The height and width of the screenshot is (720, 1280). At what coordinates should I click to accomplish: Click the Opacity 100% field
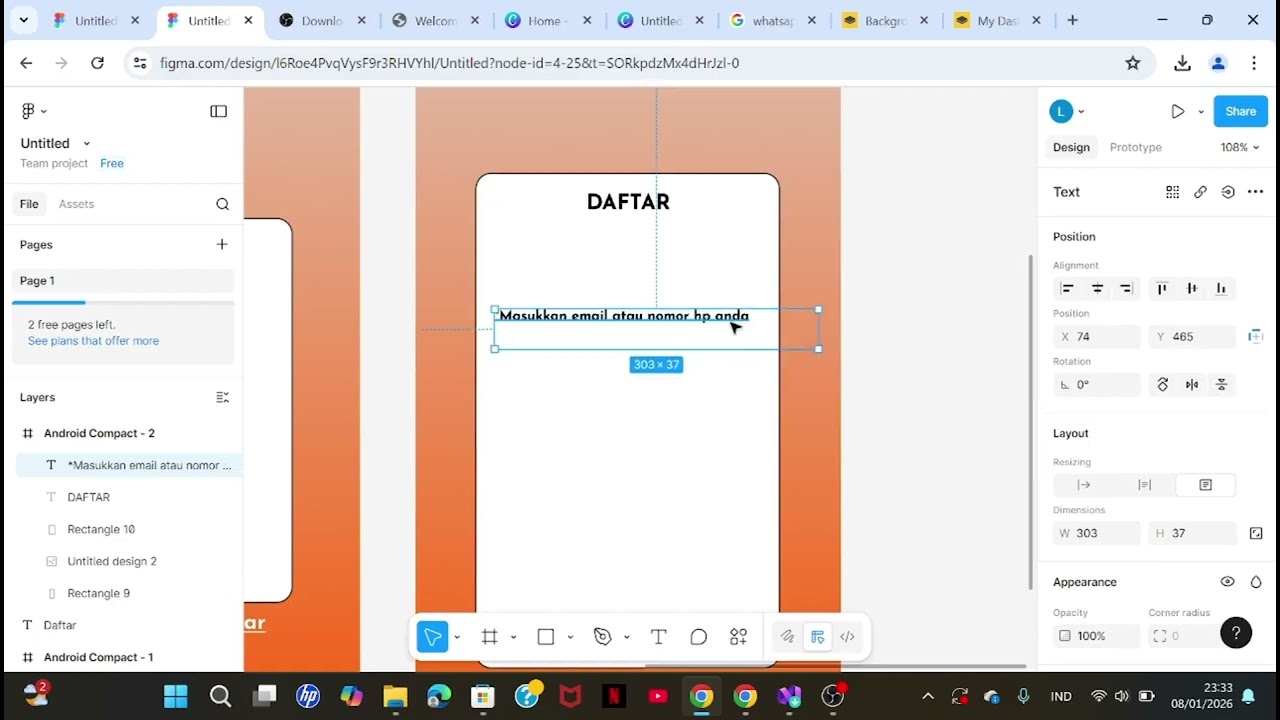[x=1096, y=636]
